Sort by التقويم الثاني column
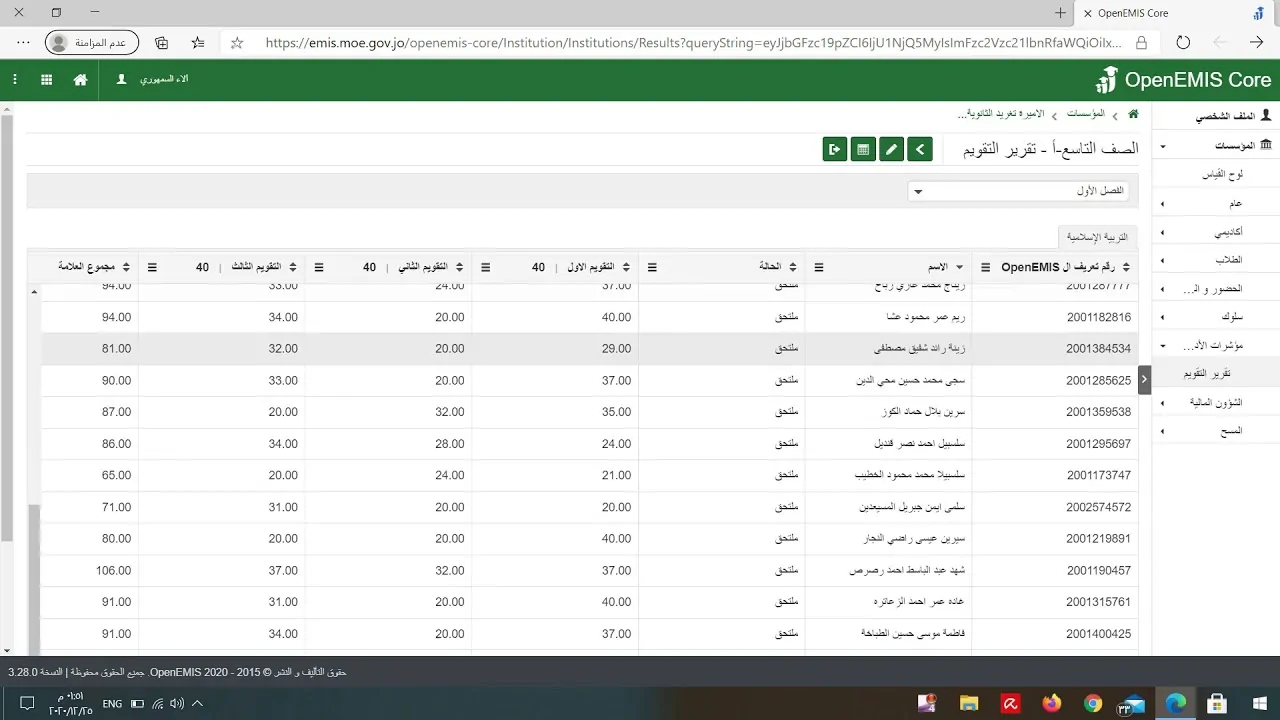The image size is (1280, 720). click(459, 267)
